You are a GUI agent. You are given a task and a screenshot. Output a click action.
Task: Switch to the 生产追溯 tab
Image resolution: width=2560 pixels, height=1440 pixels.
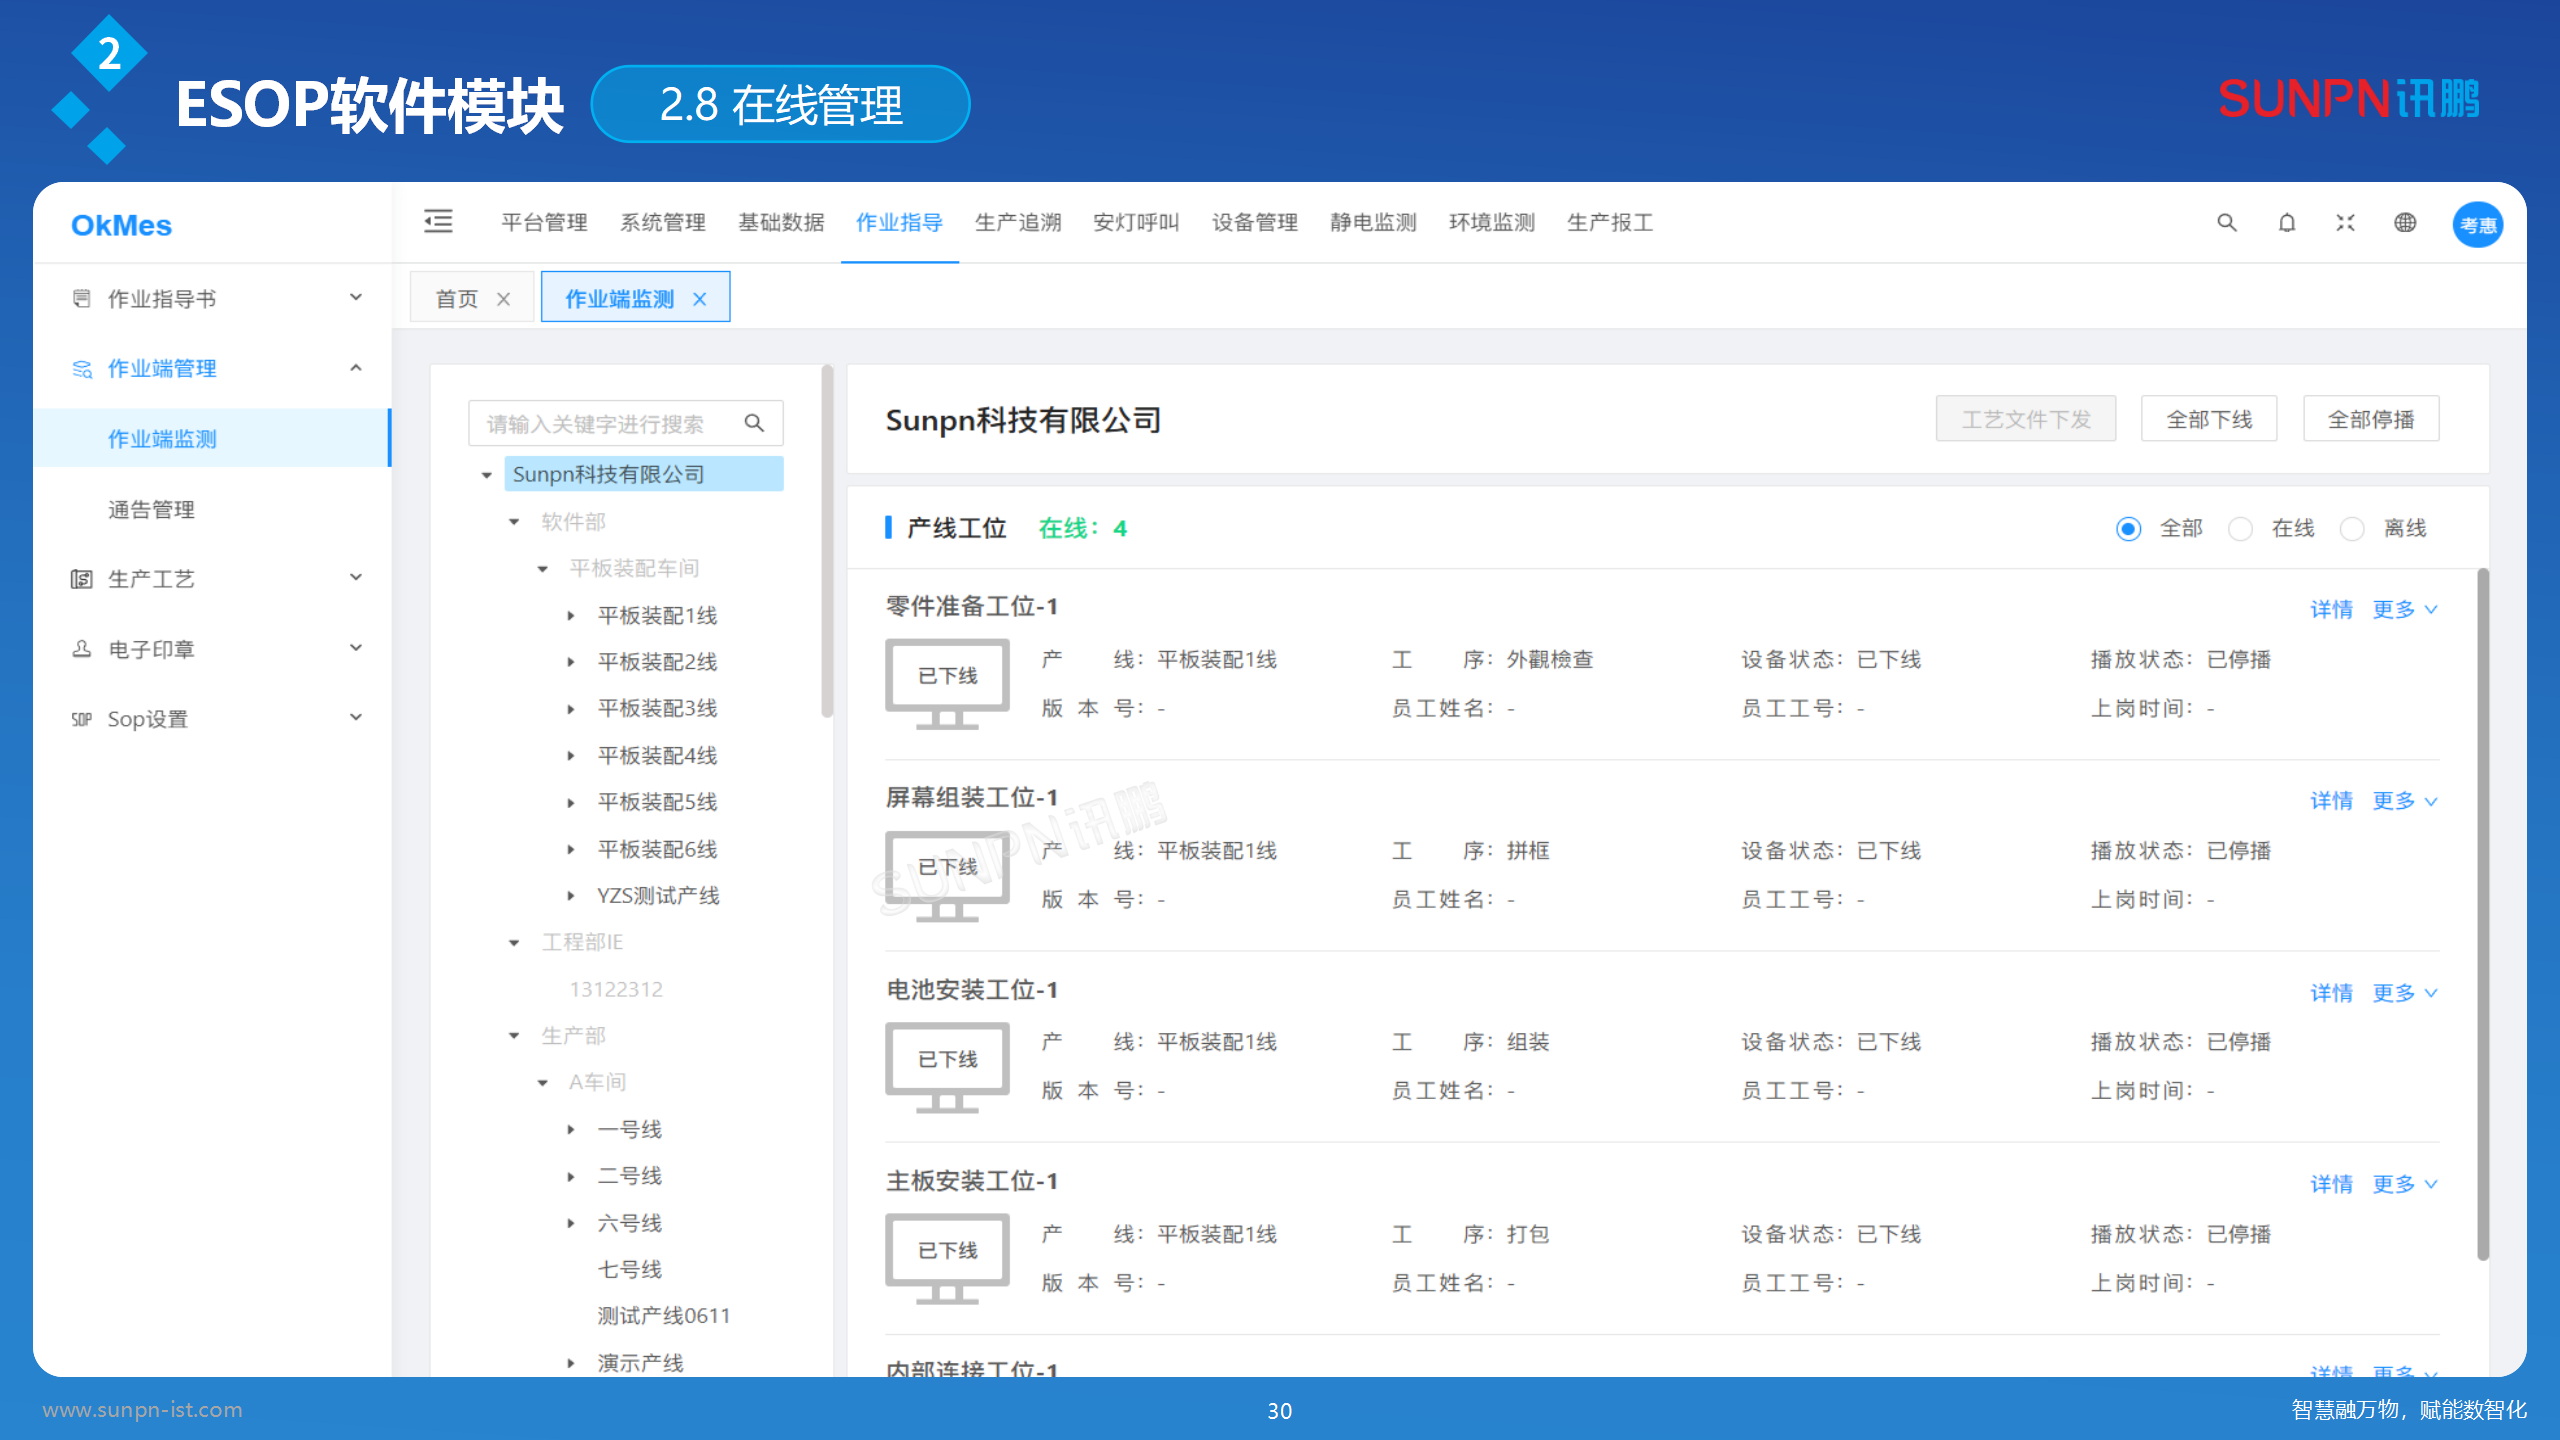point(1017,222)
